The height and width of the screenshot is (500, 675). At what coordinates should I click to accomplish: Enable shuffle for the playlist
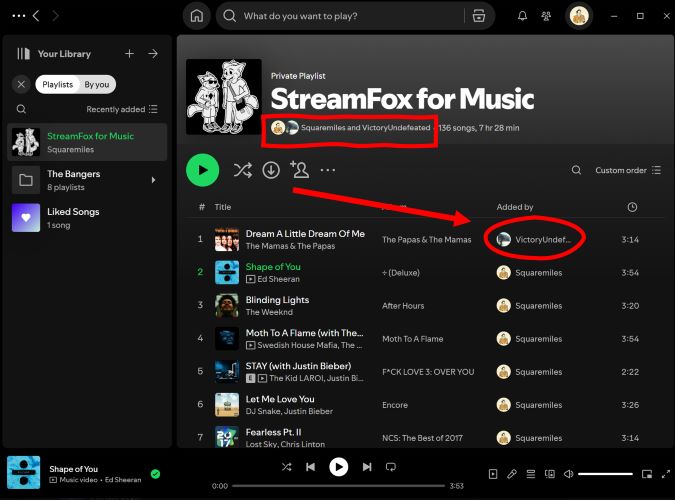pos(243,171)
